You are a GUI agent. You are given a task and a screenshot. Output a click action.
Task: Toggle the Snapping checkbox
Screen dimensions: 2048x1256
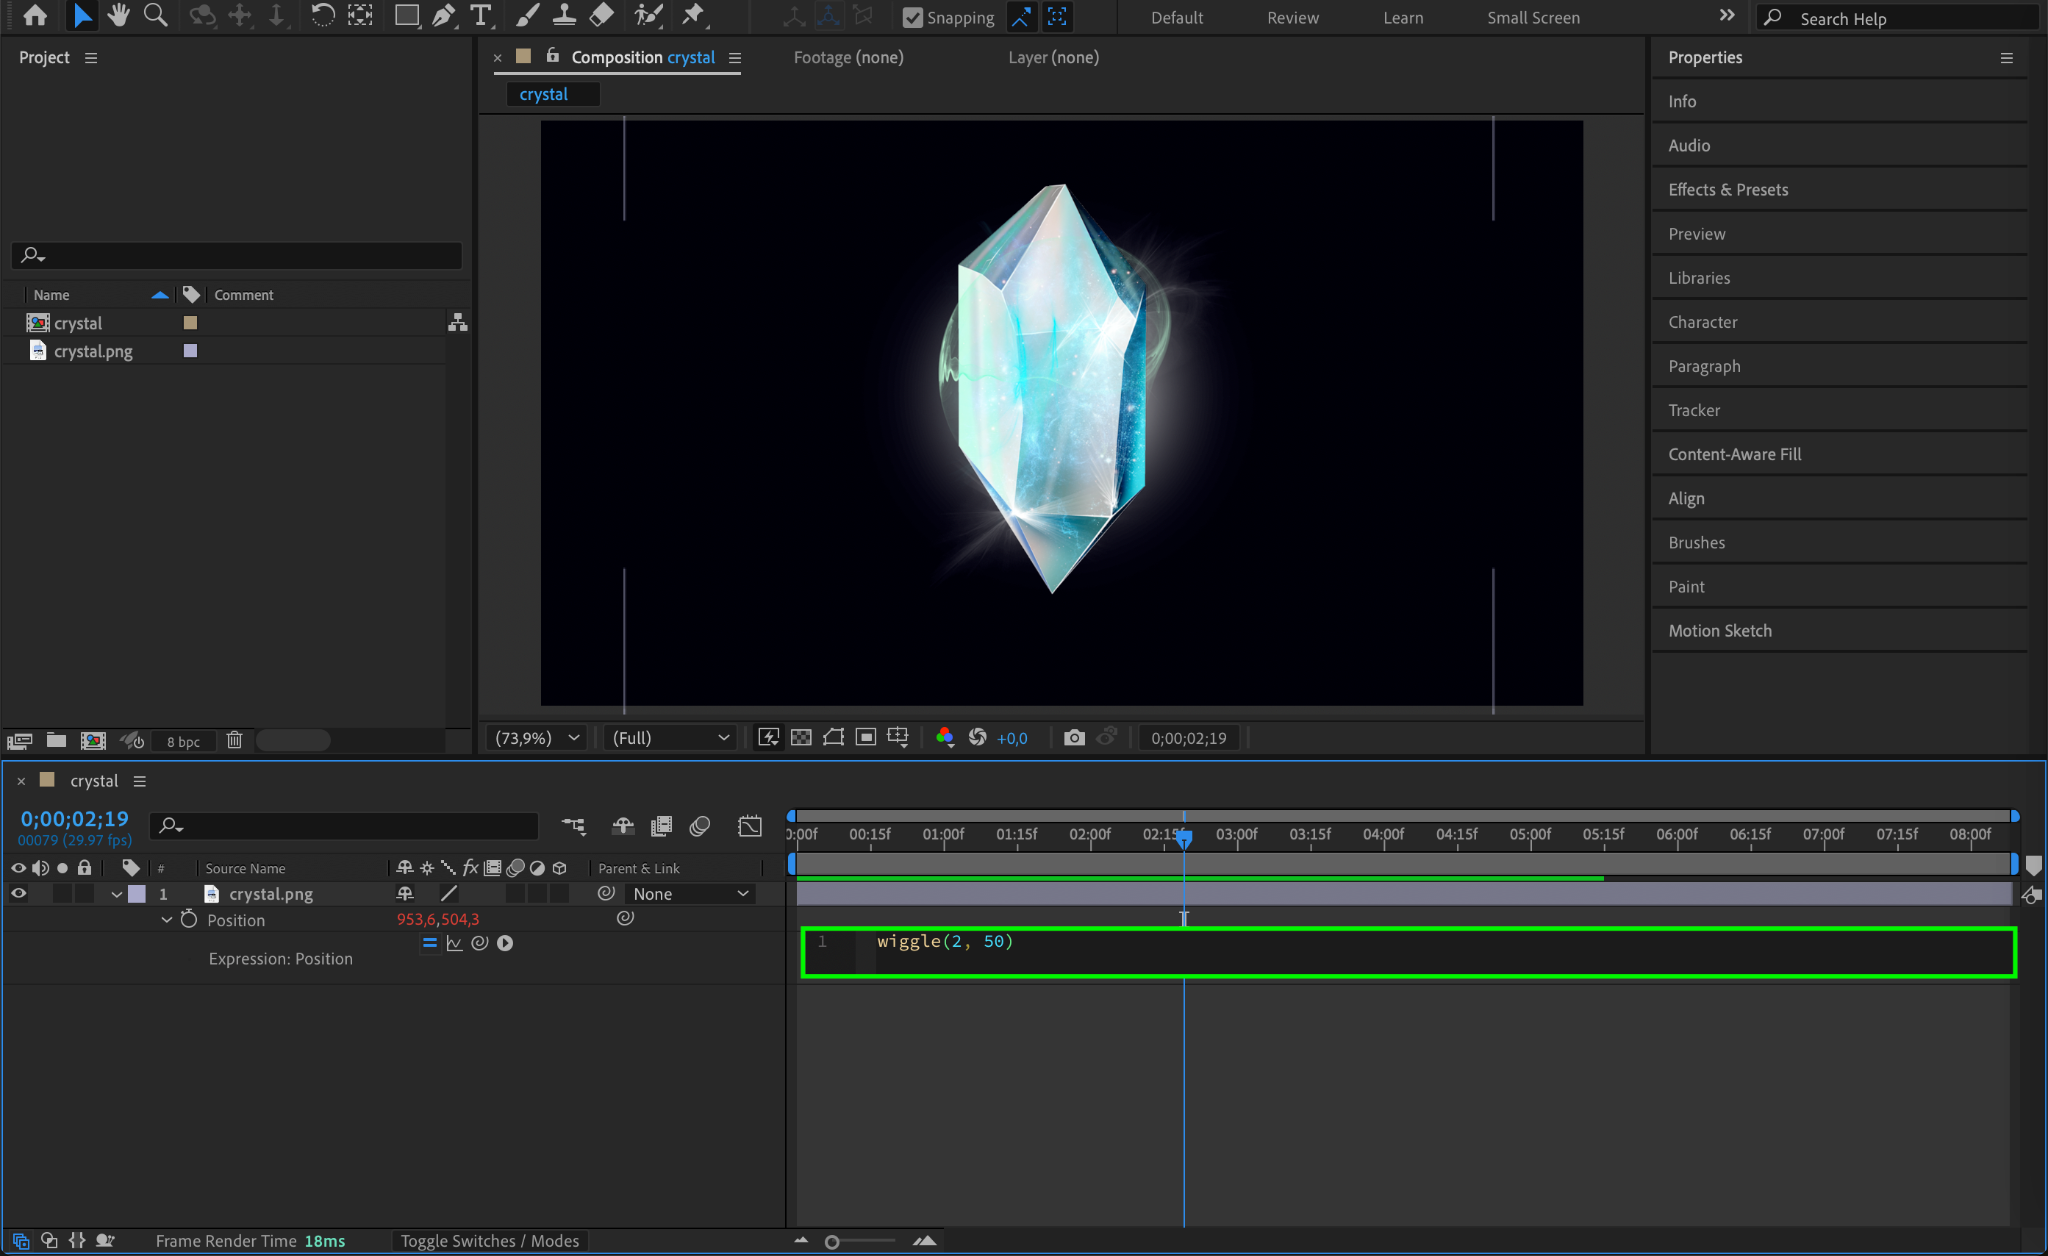912,18
